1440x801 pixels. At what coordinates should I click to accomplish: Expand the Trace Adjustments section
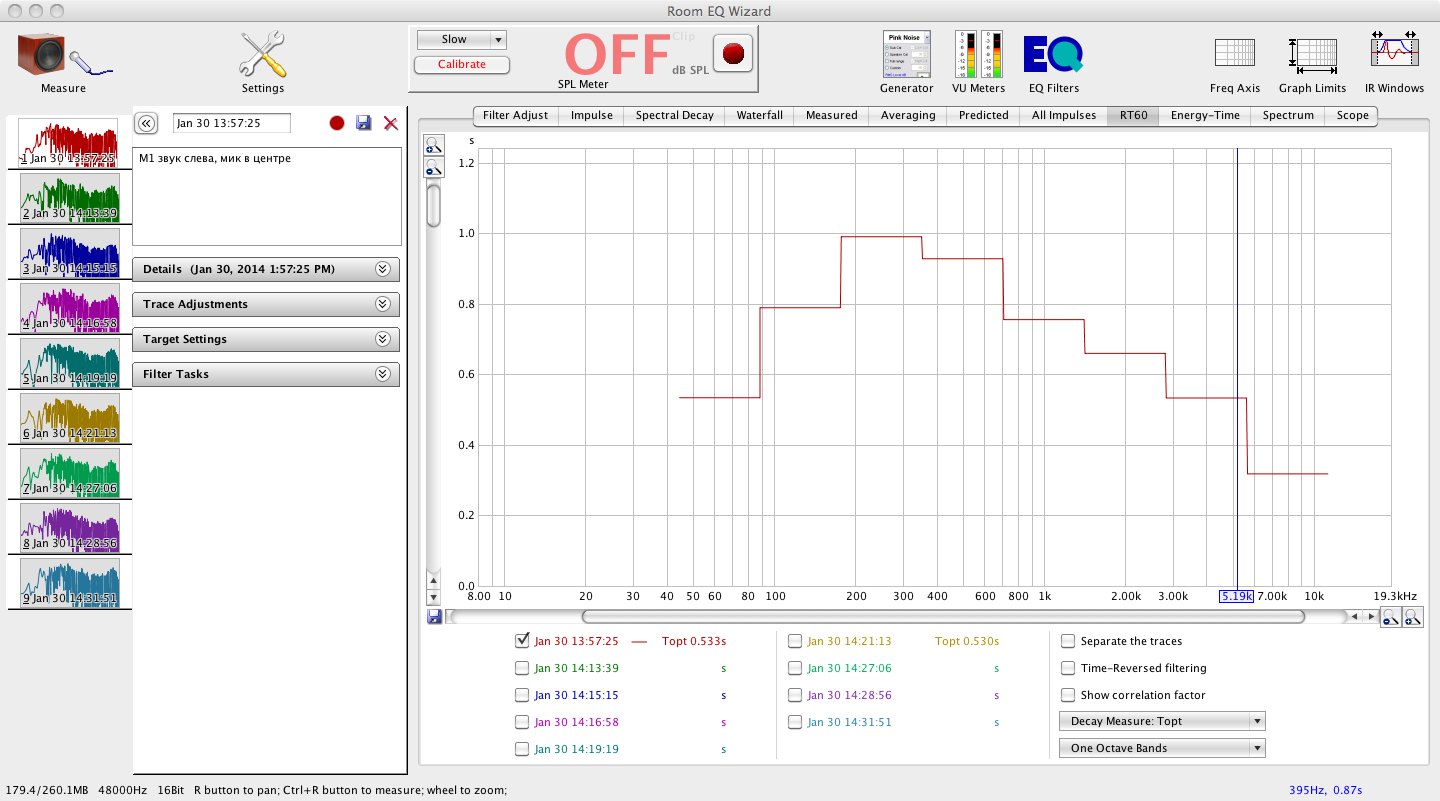click(x=265, y=304)
